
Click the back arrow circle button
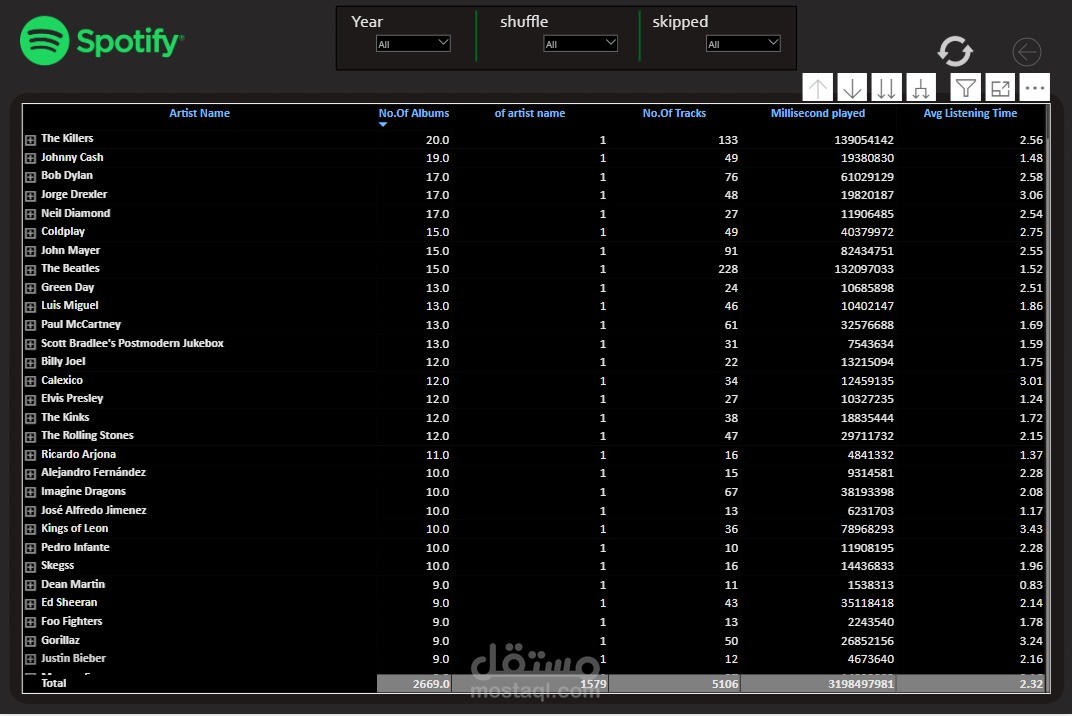pos(1026,52)
